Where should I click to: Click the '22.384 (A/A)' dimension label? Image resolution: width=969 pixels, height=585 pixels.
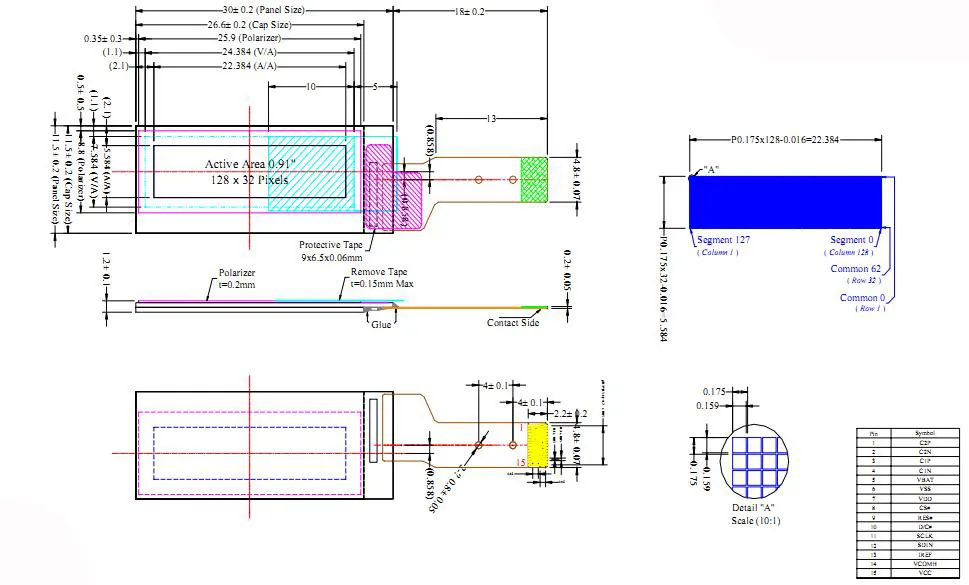(249, 65)
